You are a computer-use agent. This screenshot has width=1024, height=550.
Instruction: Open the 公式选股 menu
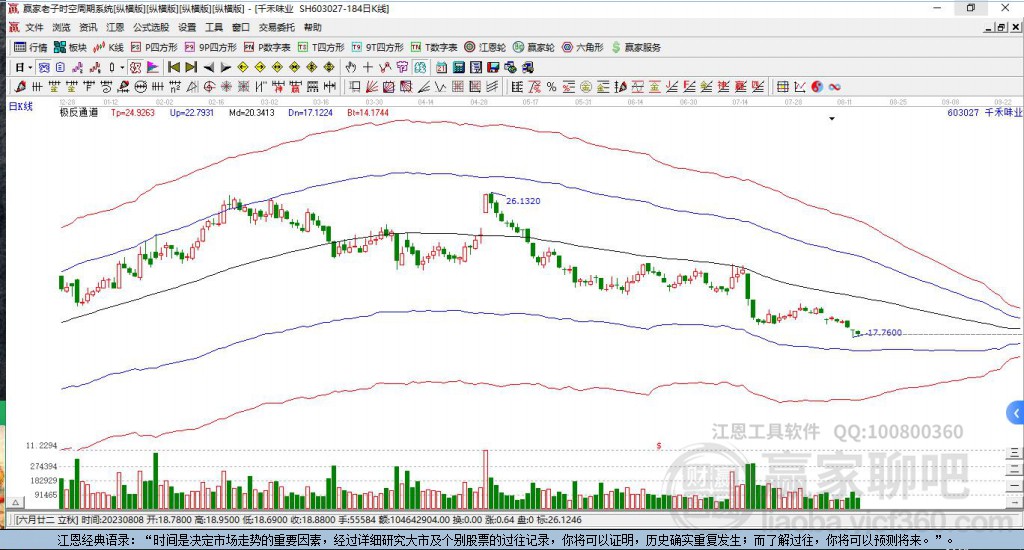(151, 27)
